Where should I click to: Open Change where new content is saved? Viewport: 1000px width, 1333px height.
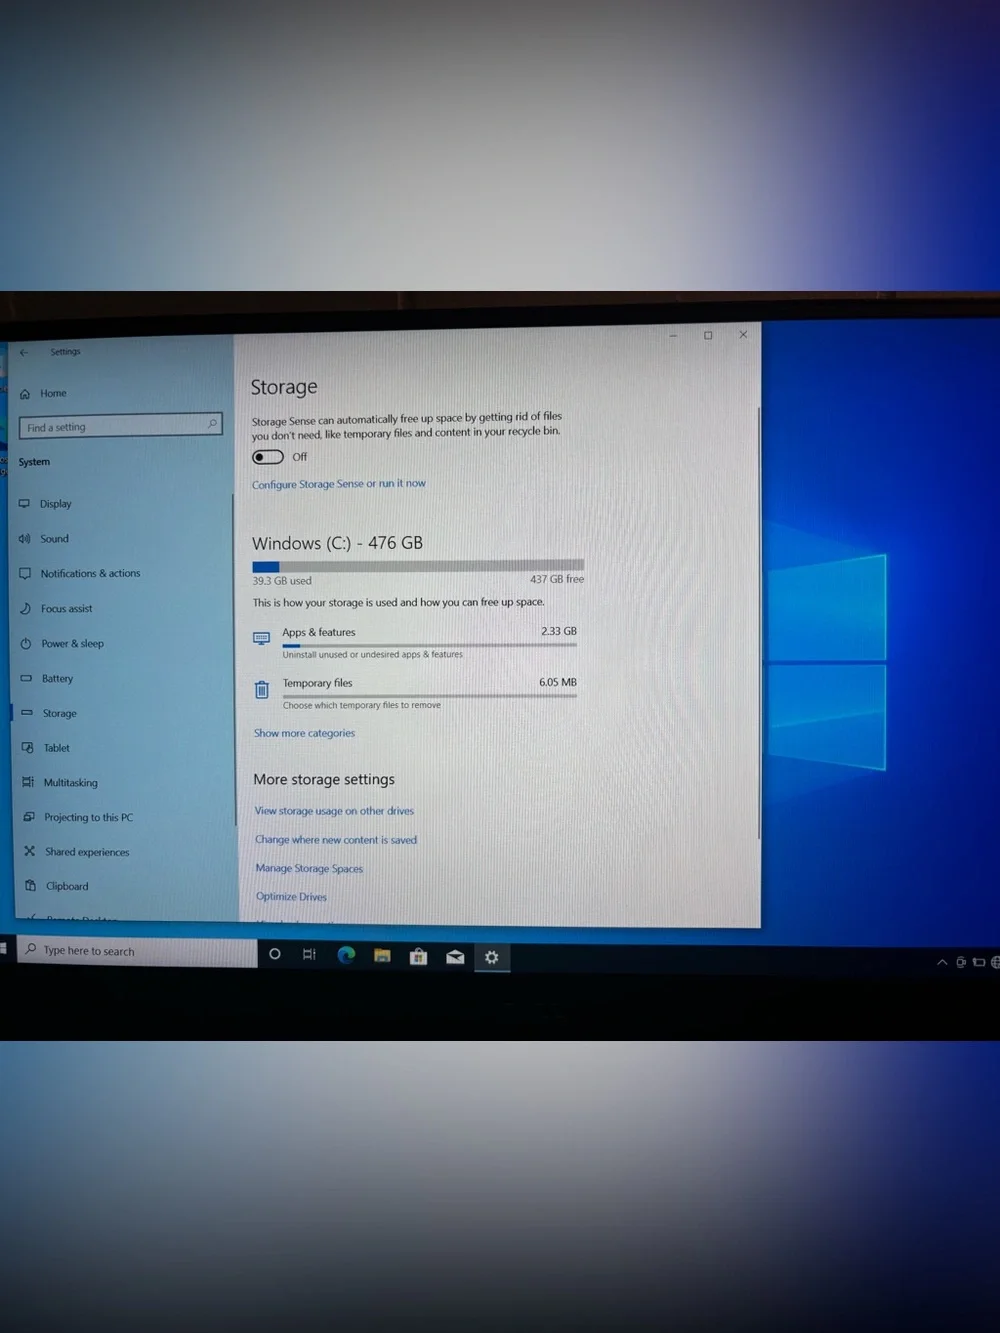pyautogui.click(x=336, y=840)
